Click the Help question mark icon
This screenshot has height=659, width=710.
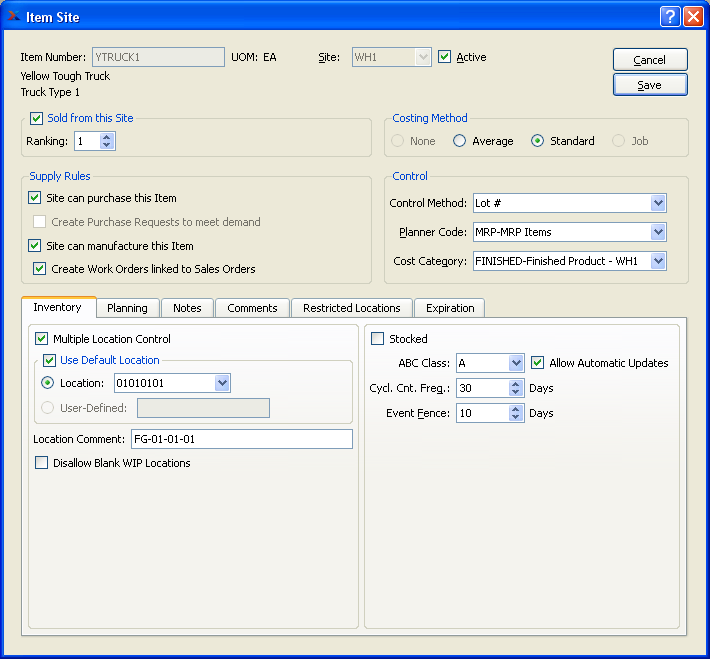point(670,16)
